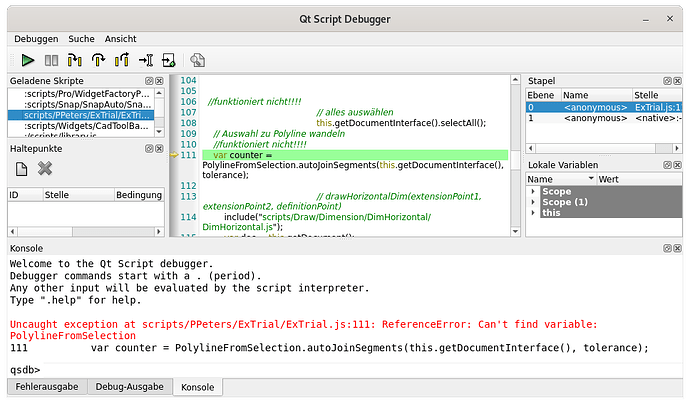
Task: Select the scripts/Widgets/CadToolBa... script entry
Action: pyautogui.click(x=85, y=126)
